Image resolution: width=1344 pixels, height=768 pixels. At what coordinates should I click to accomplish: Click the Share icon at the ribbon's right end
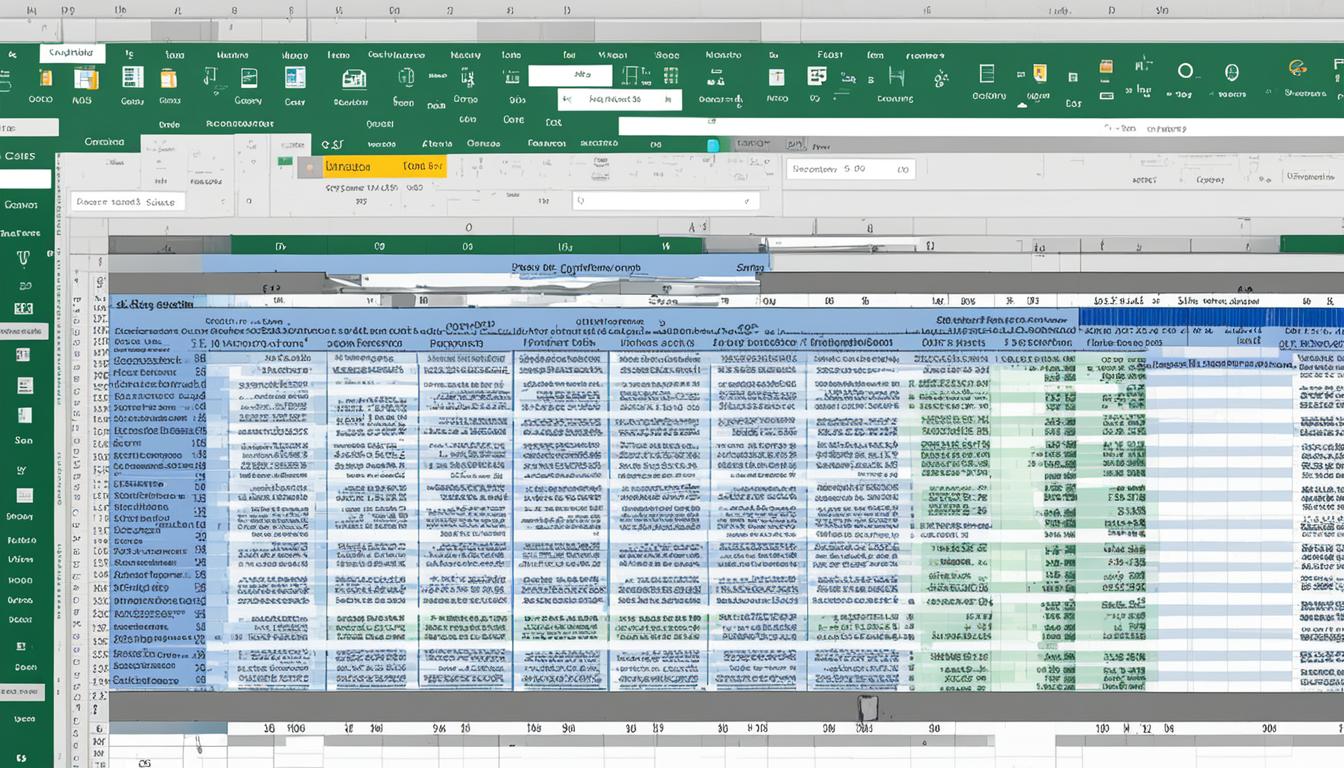tap(1298, 70)
